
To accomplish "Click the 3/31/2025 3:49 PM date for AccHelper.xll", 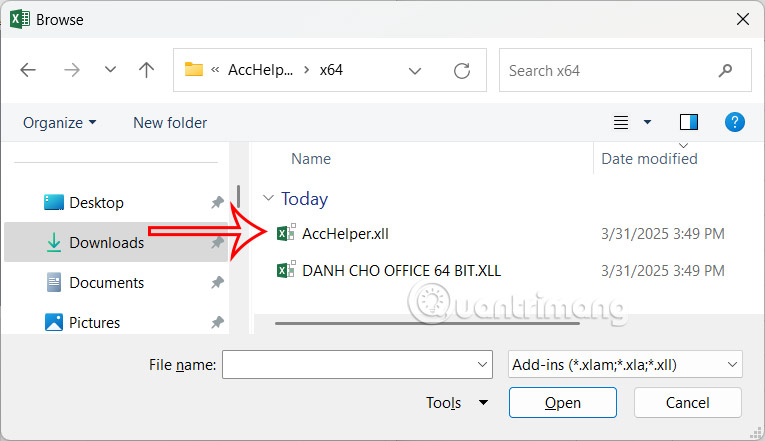I will [663, 234].
